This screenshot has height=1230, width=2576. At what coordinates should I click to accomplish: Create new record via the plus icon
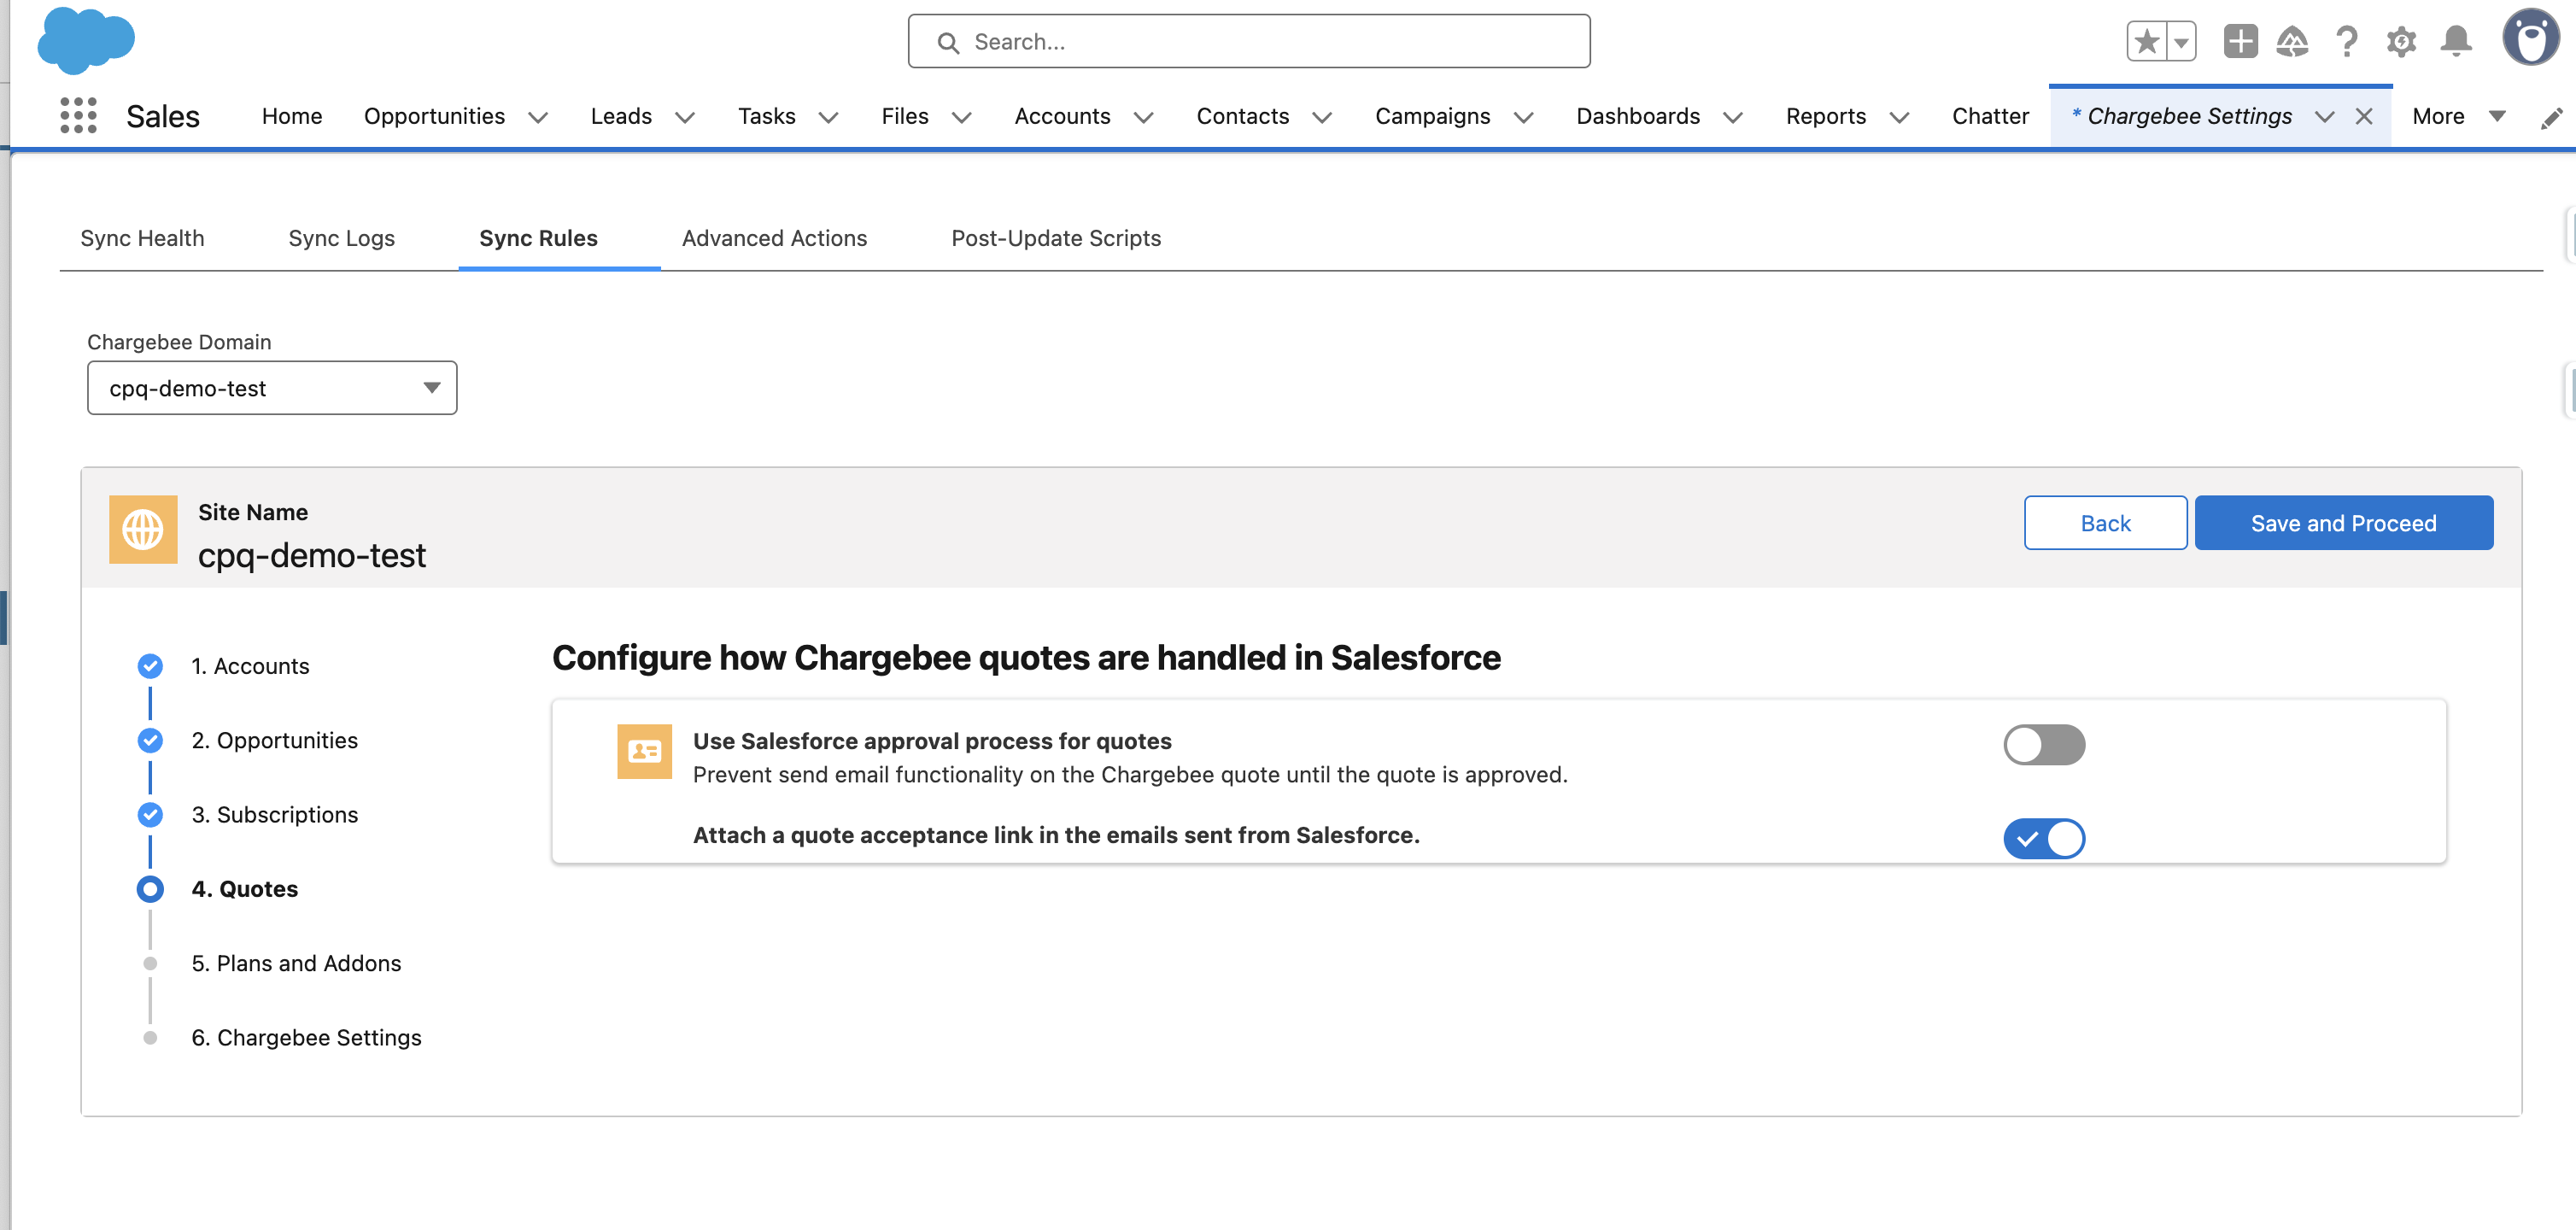pos(2240,41)
